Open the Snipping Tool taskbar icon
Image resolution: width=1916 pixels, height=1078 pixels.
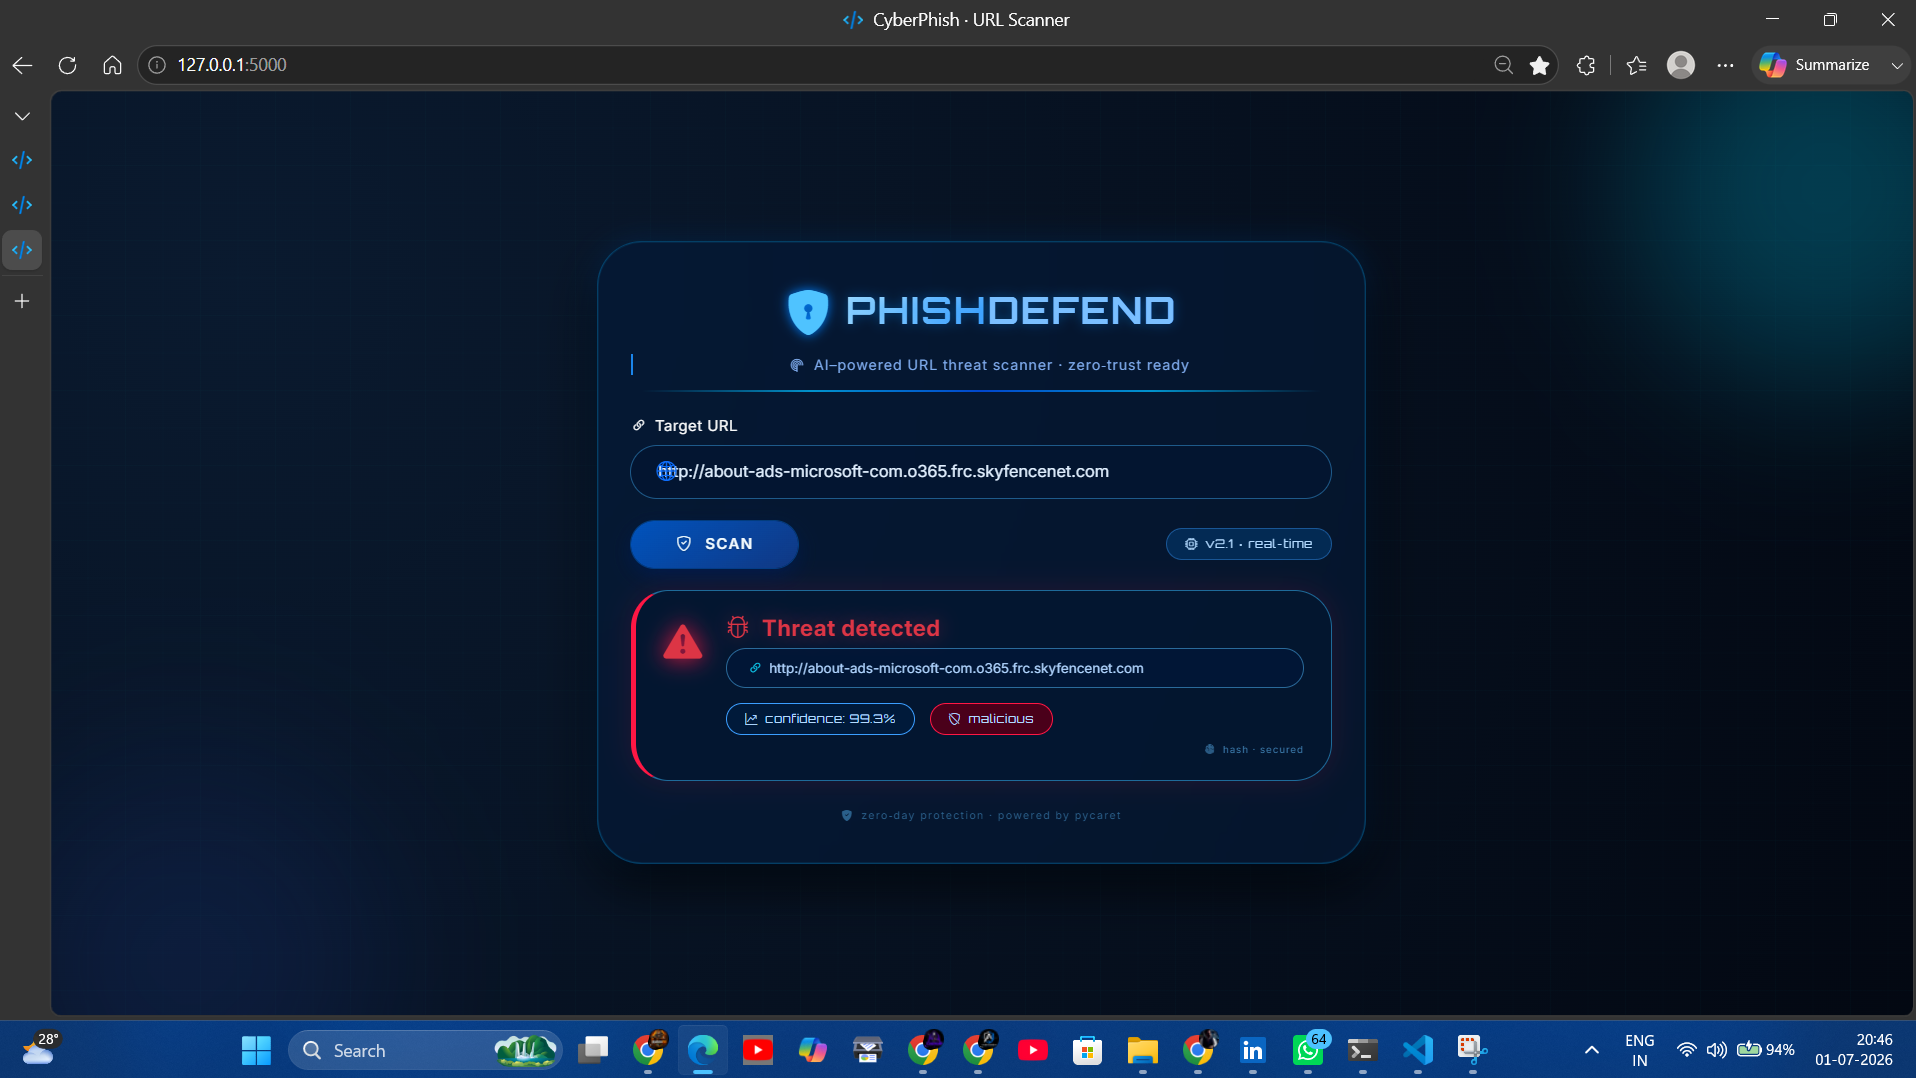click(x=1473, y=1050)
